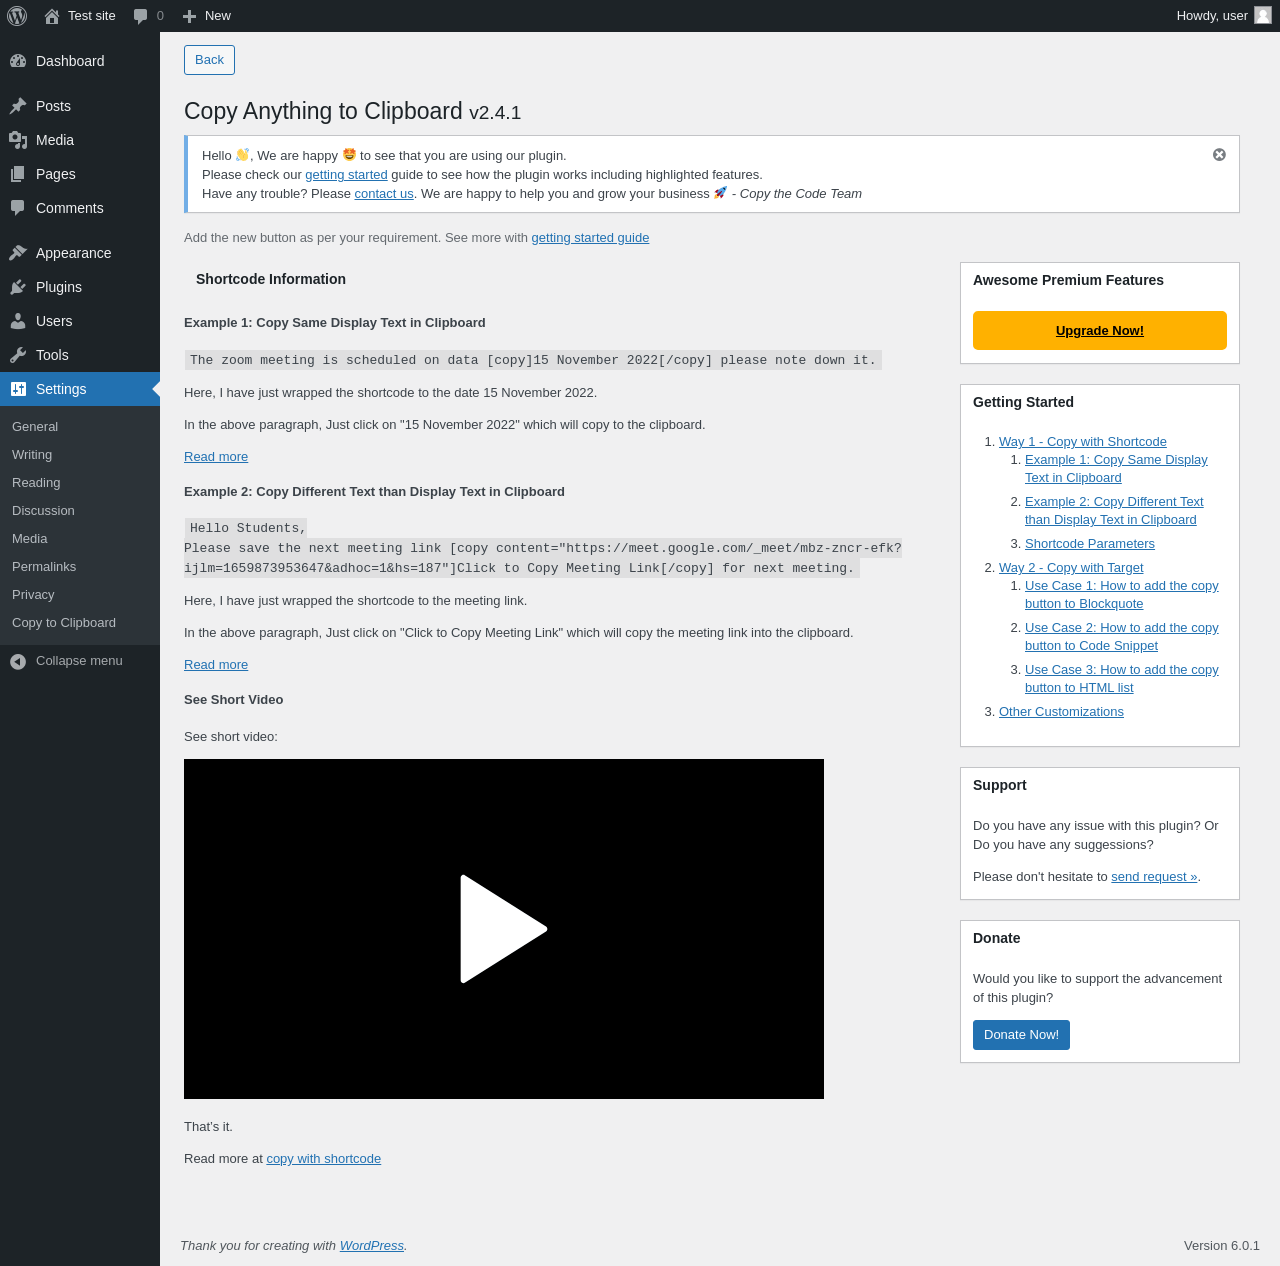Image resolution: width=1280 pixels, height=1266 pixels.
Task: Open Writing settings submenu
Action: (x=32, y=455)
